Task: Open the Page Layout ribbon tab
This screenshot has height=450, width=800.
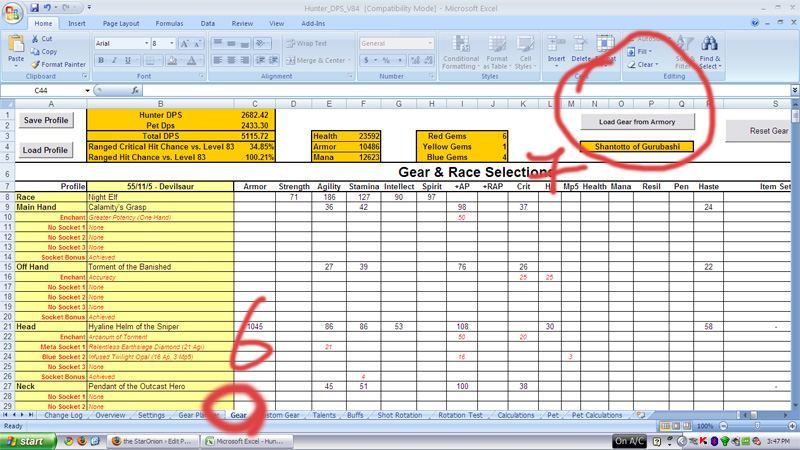Action: click(121, 23)
